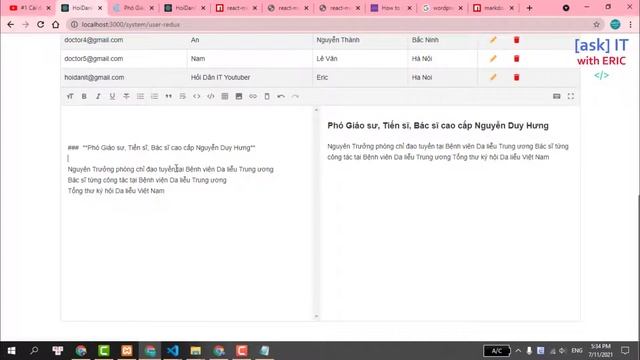
Task: Apply italic formatting in markdown editor
Action: [98, 96]
